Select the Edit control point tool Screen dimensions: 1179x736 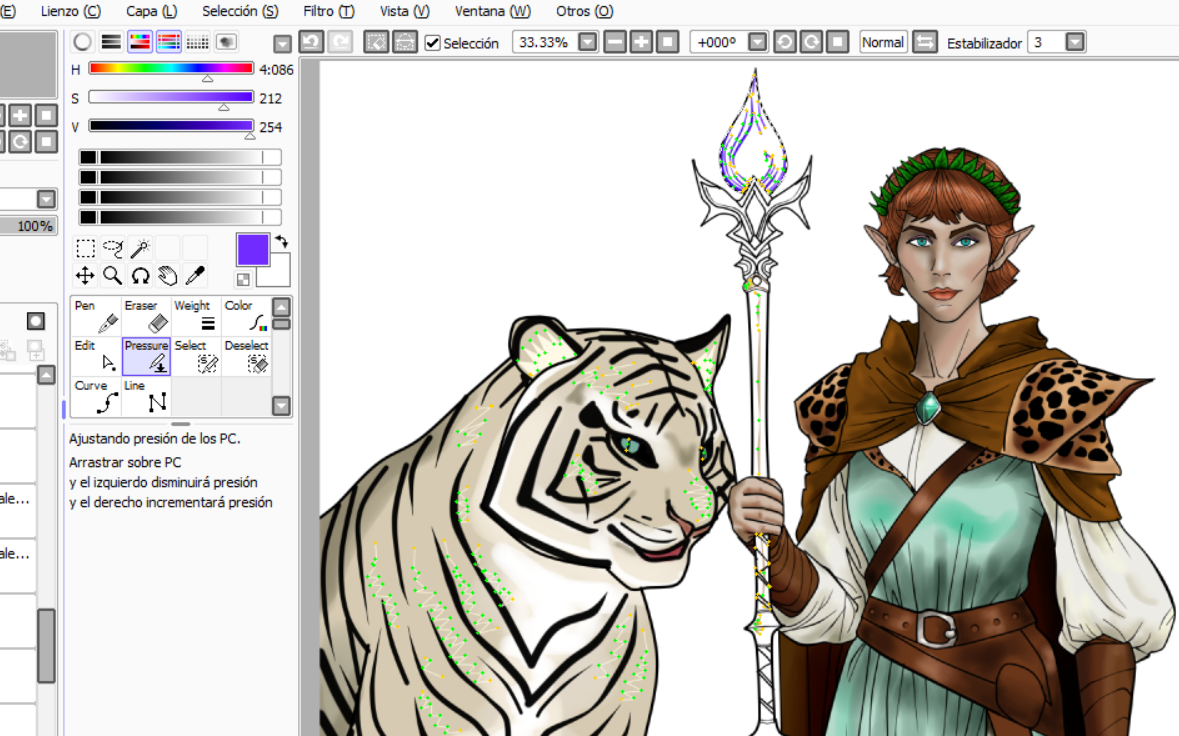pyautogui.click(x=96, y=356)
